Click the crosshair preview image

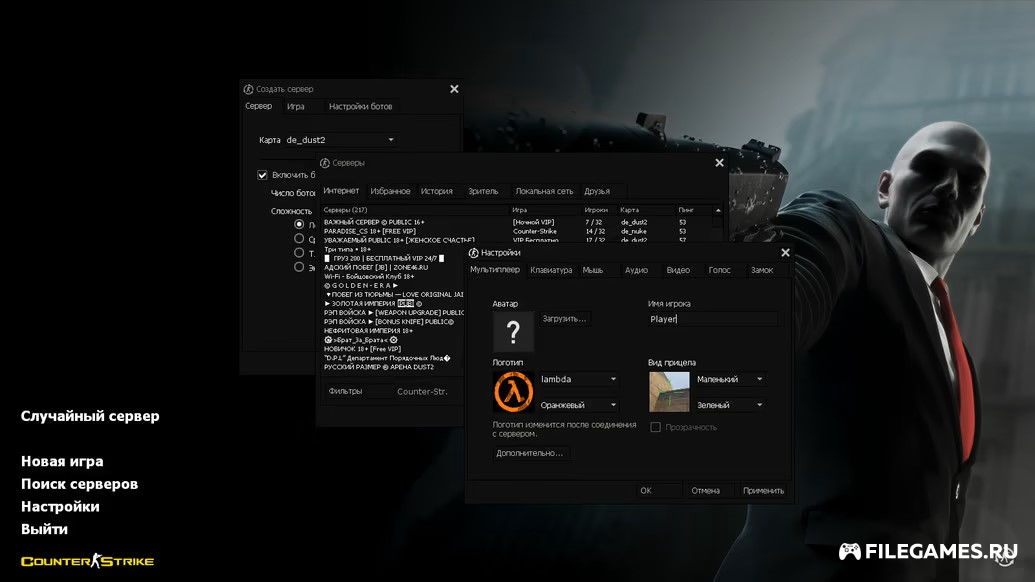[669, 391]
